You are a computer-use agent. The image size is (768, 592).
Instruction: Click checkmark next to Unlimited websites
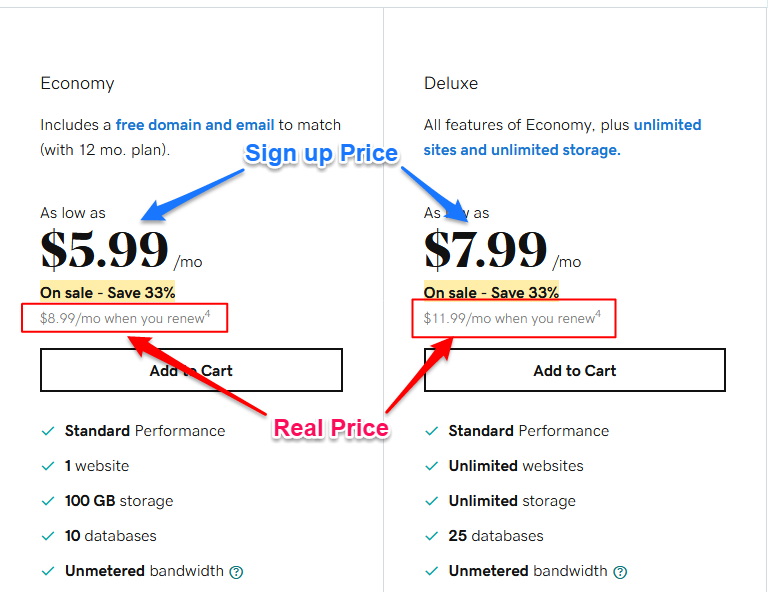pos(432,466)
